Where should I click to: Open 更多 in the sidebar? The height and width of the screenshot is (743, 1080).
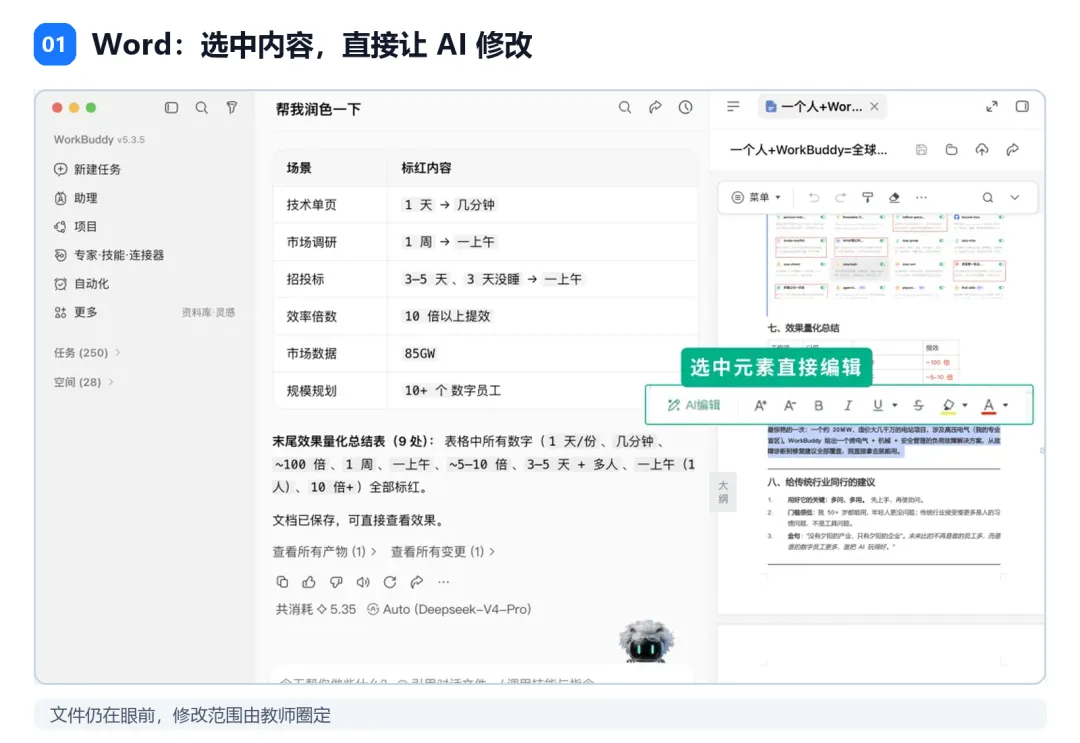(76, 313)
